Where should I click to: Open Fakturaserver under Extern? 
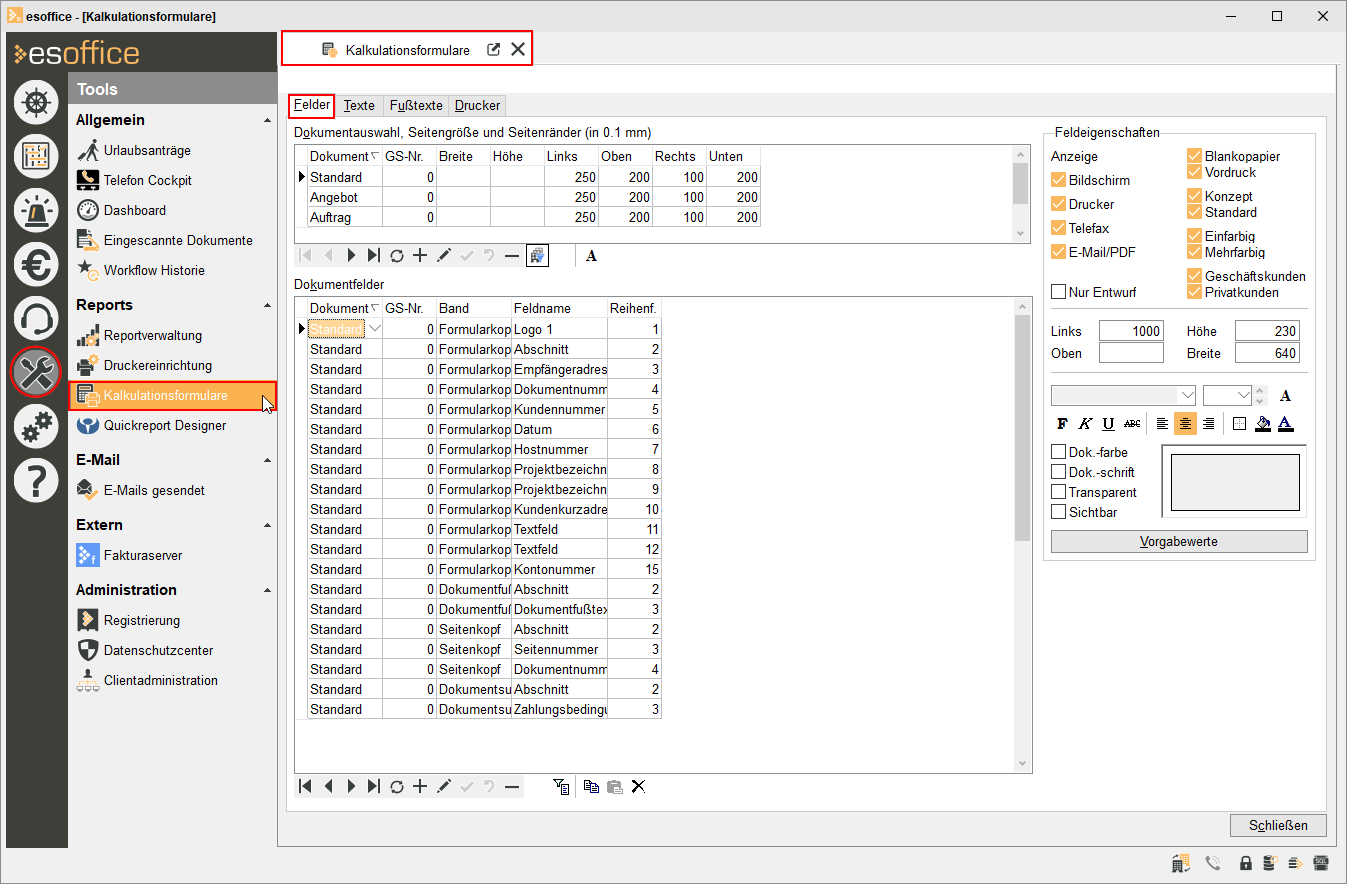click(x=143, y=556)
